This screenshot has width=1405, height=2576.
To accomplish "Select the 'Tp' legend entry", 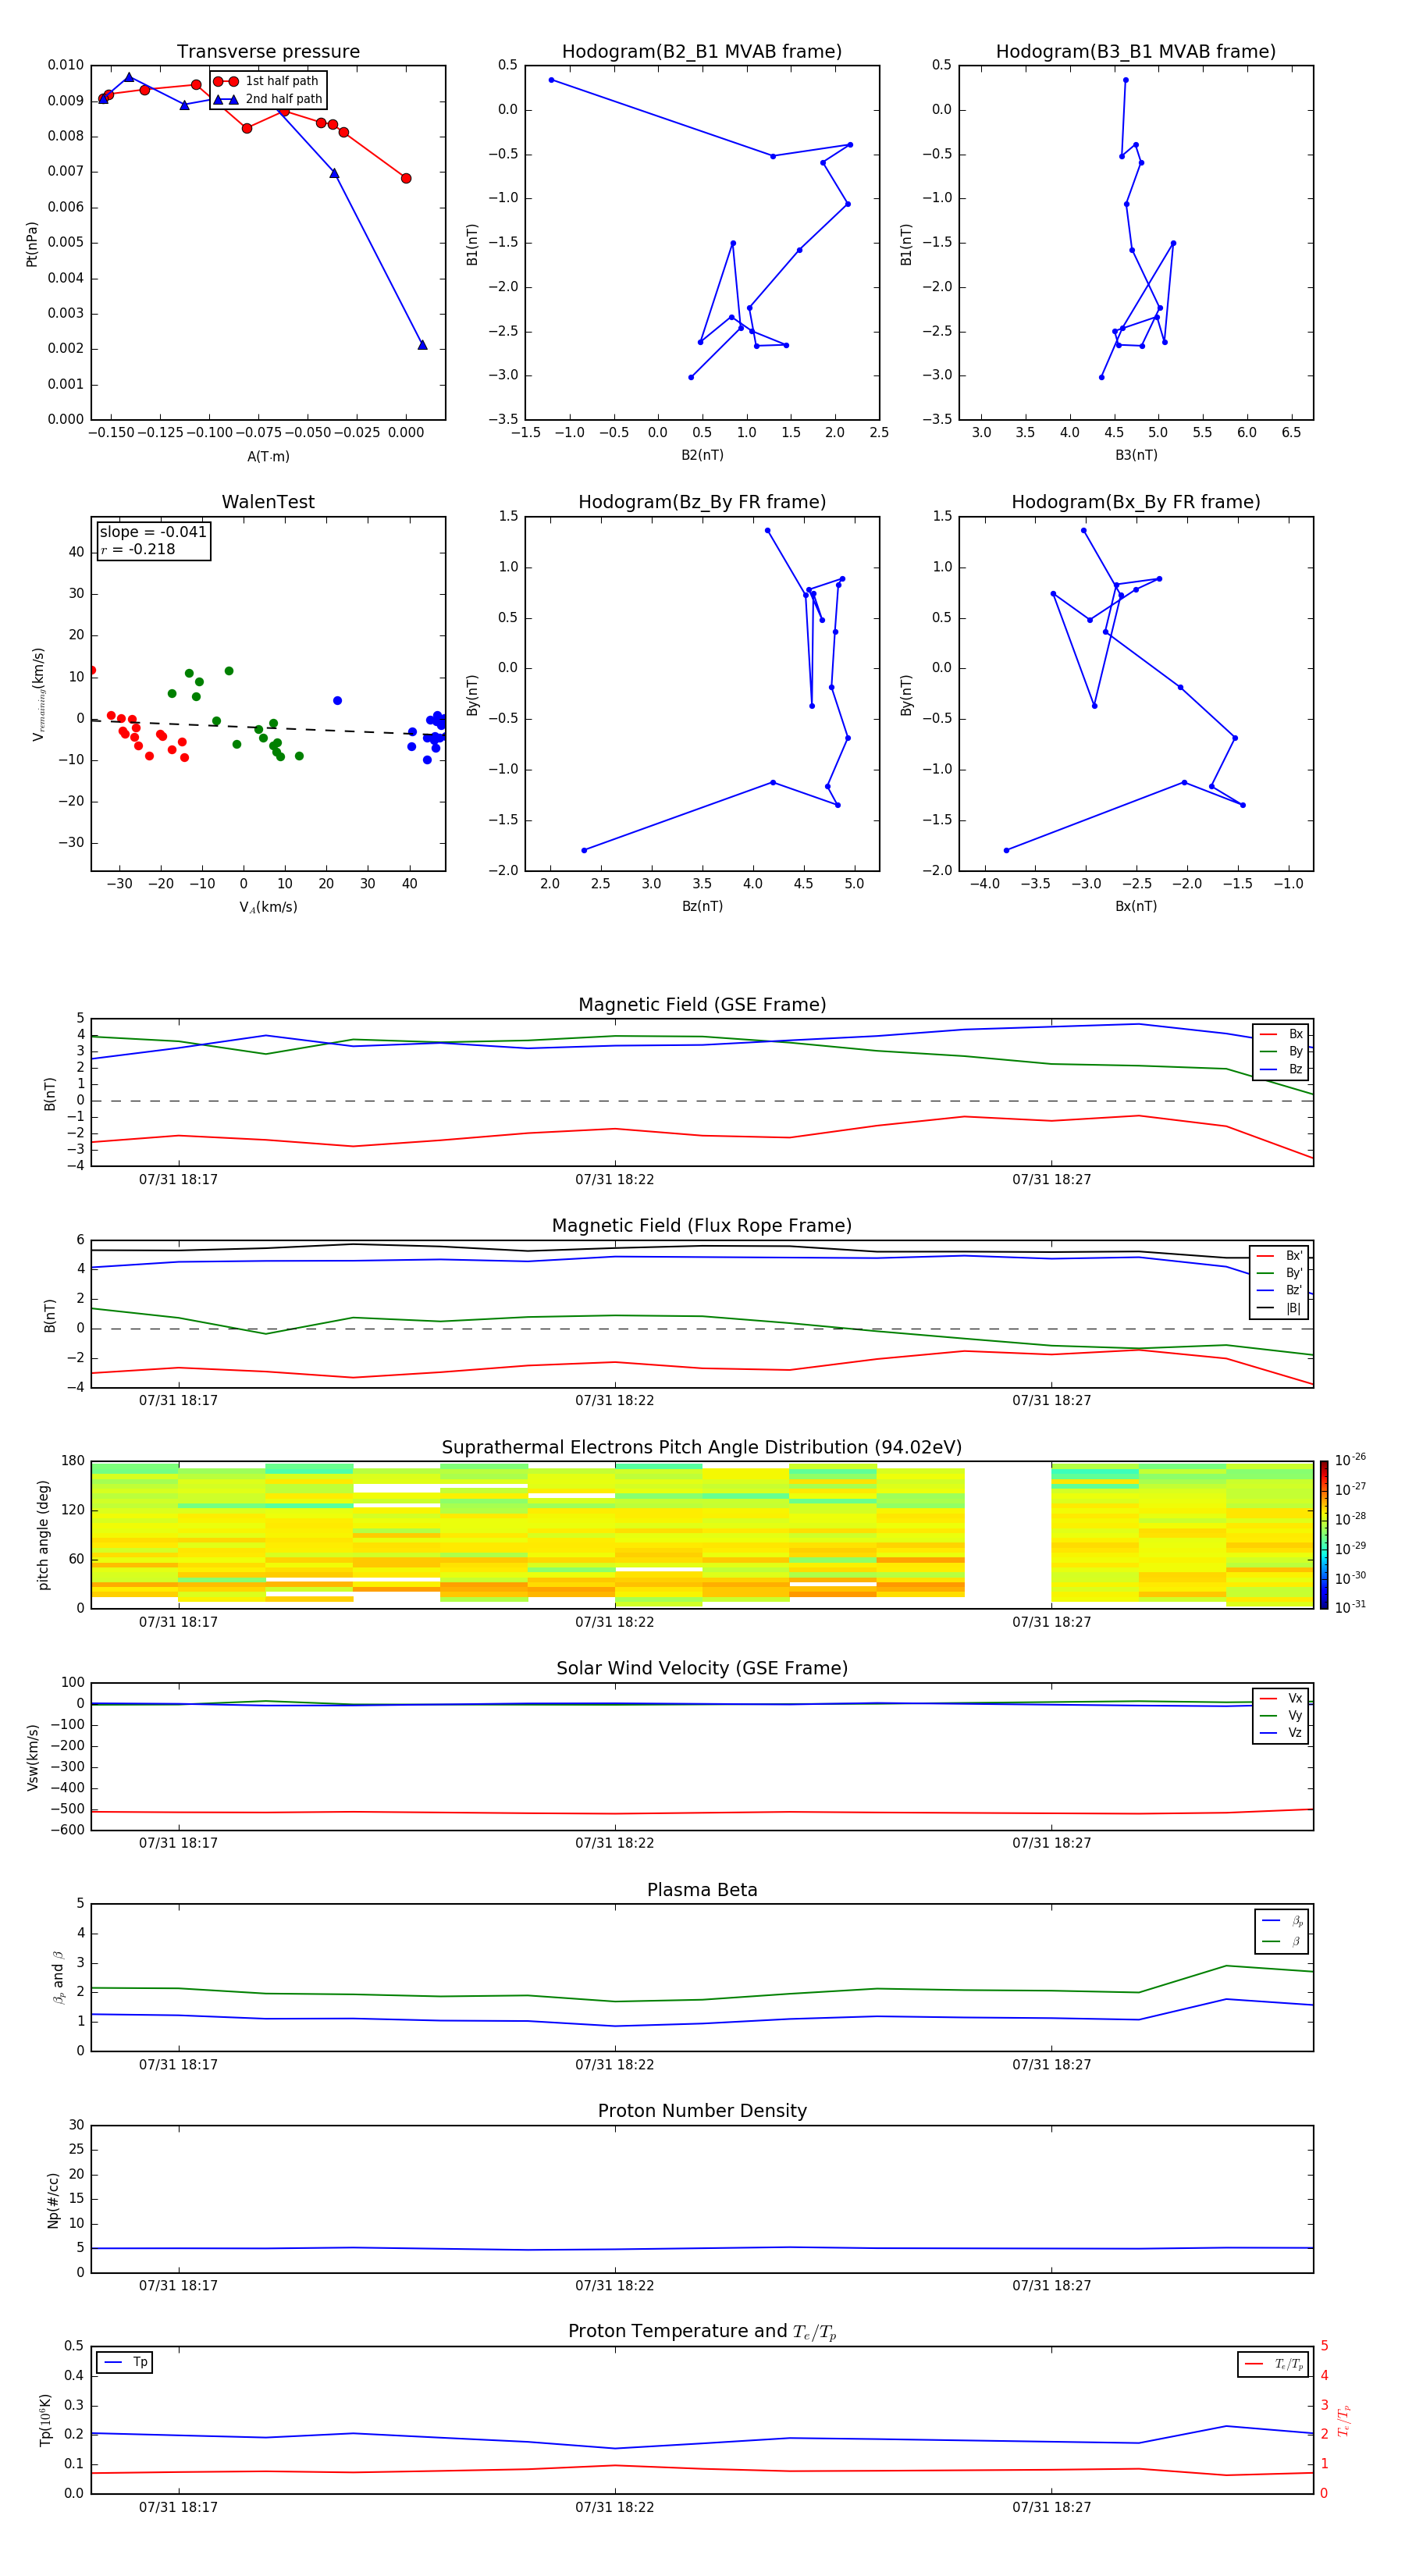I will (125, 2363).
